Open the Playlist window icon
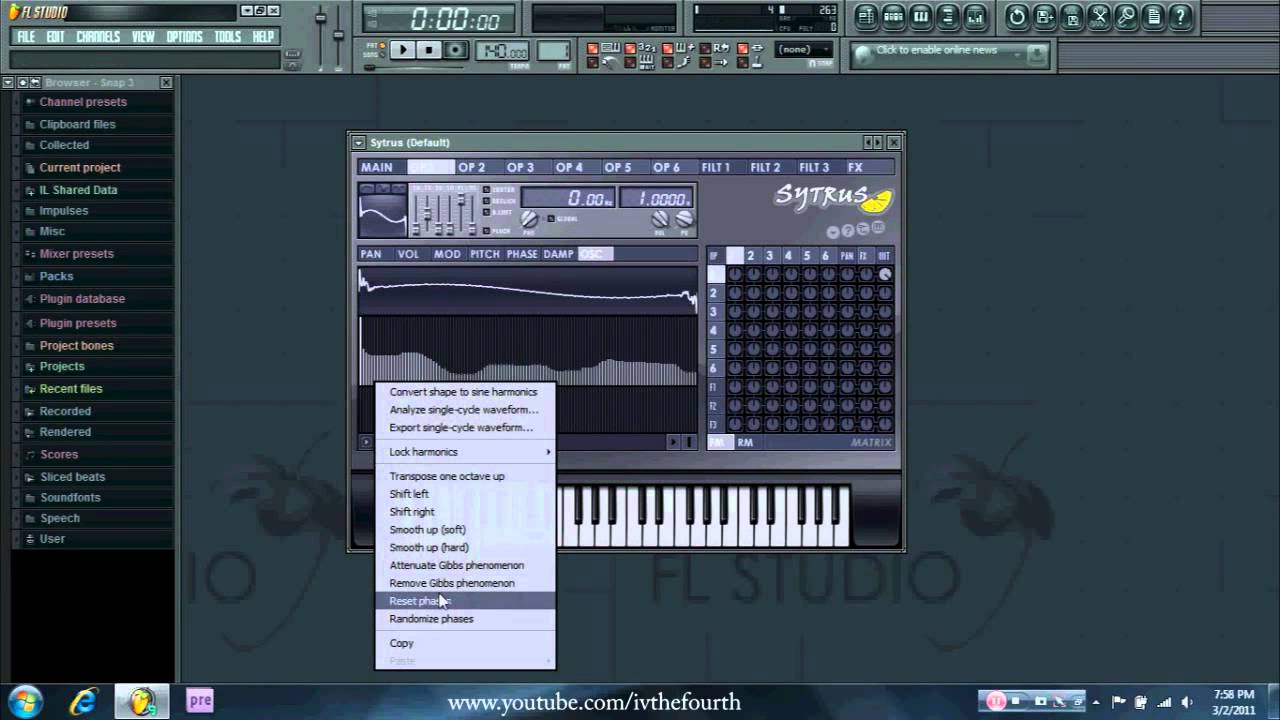Screen dimensions: 1280x720 [866, 16]
